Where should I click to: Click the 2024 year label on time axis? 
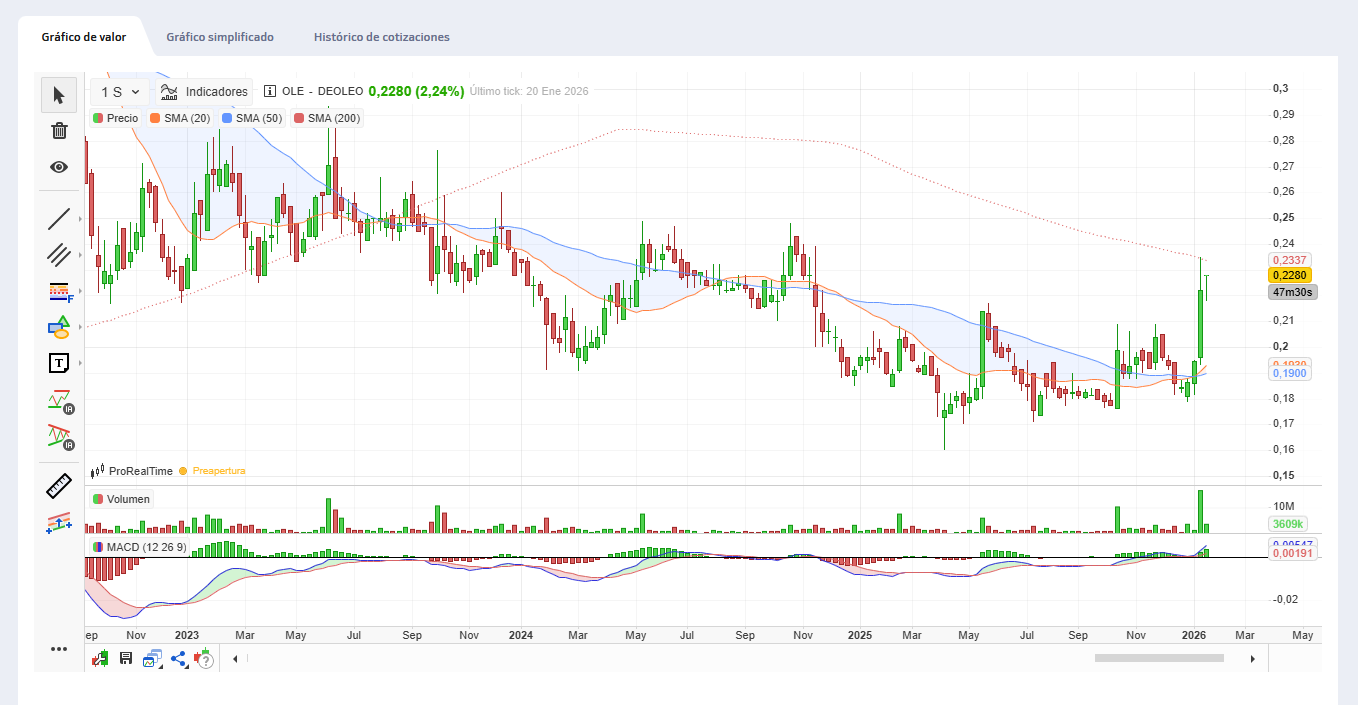coord(520,635)
